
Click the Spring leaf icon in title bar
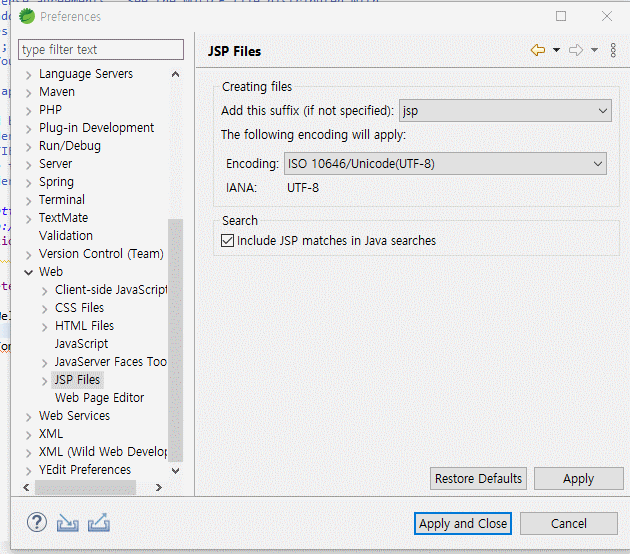[x=27, y=16]
